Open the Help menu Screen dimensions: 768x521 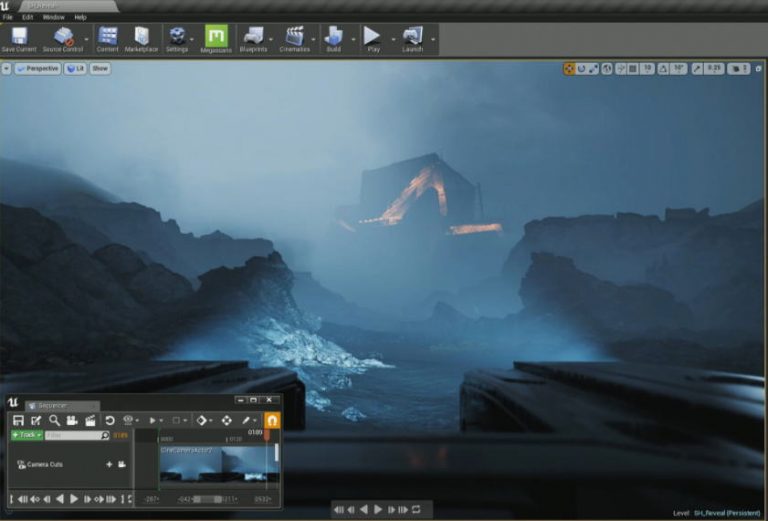click(80, 17)
